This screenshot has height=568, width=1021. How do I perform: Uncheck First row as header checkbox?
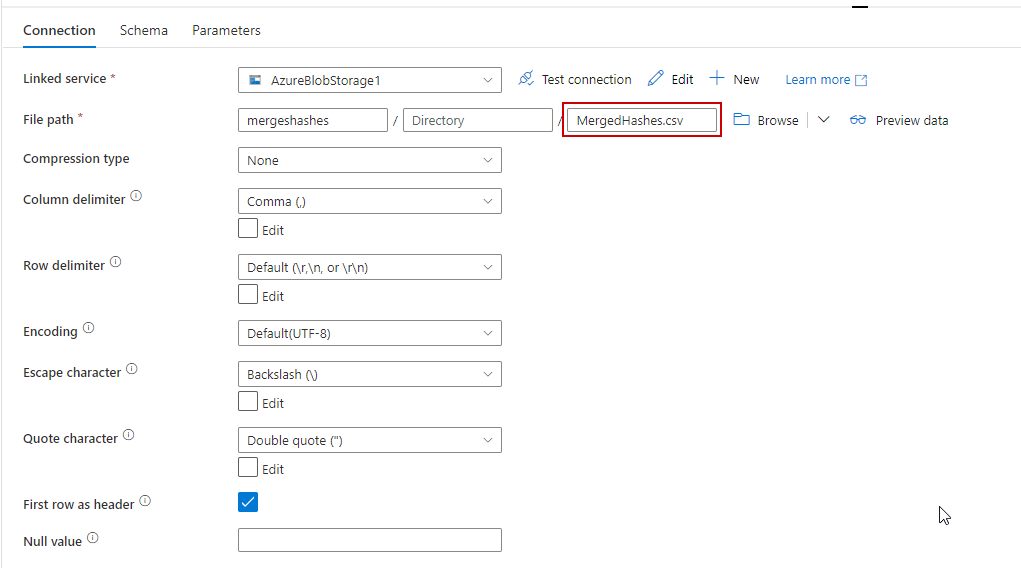(248, 502)
